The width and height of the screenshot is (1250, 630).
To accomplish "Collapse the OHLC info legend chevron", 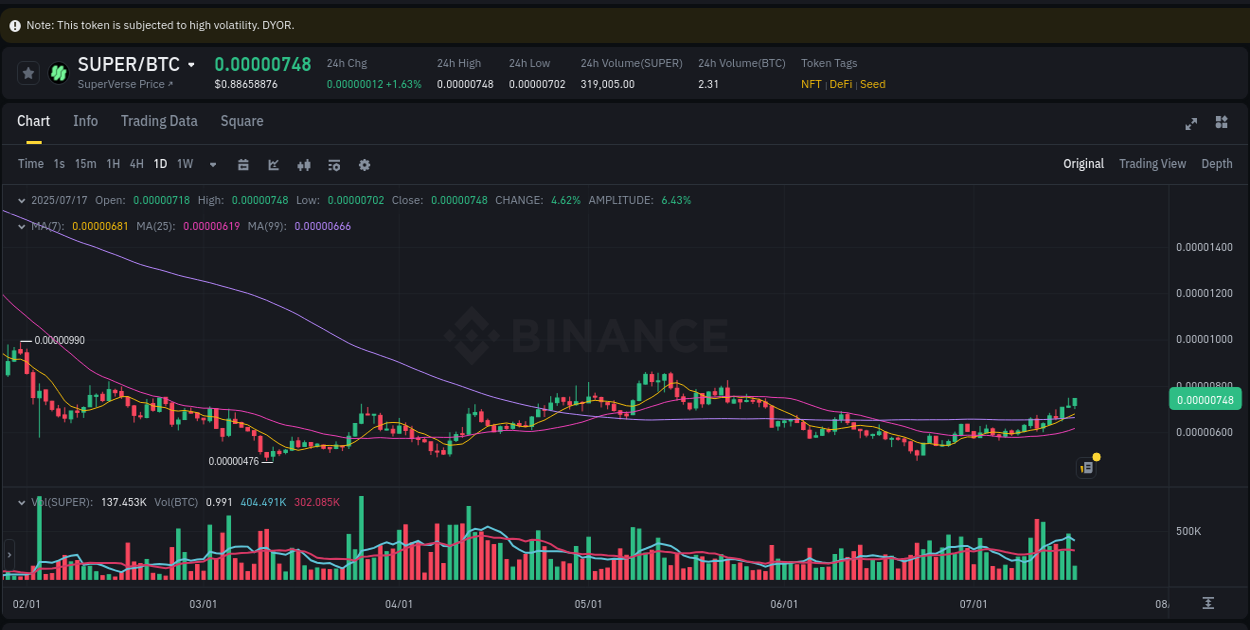I will click(x=20, y=200).
